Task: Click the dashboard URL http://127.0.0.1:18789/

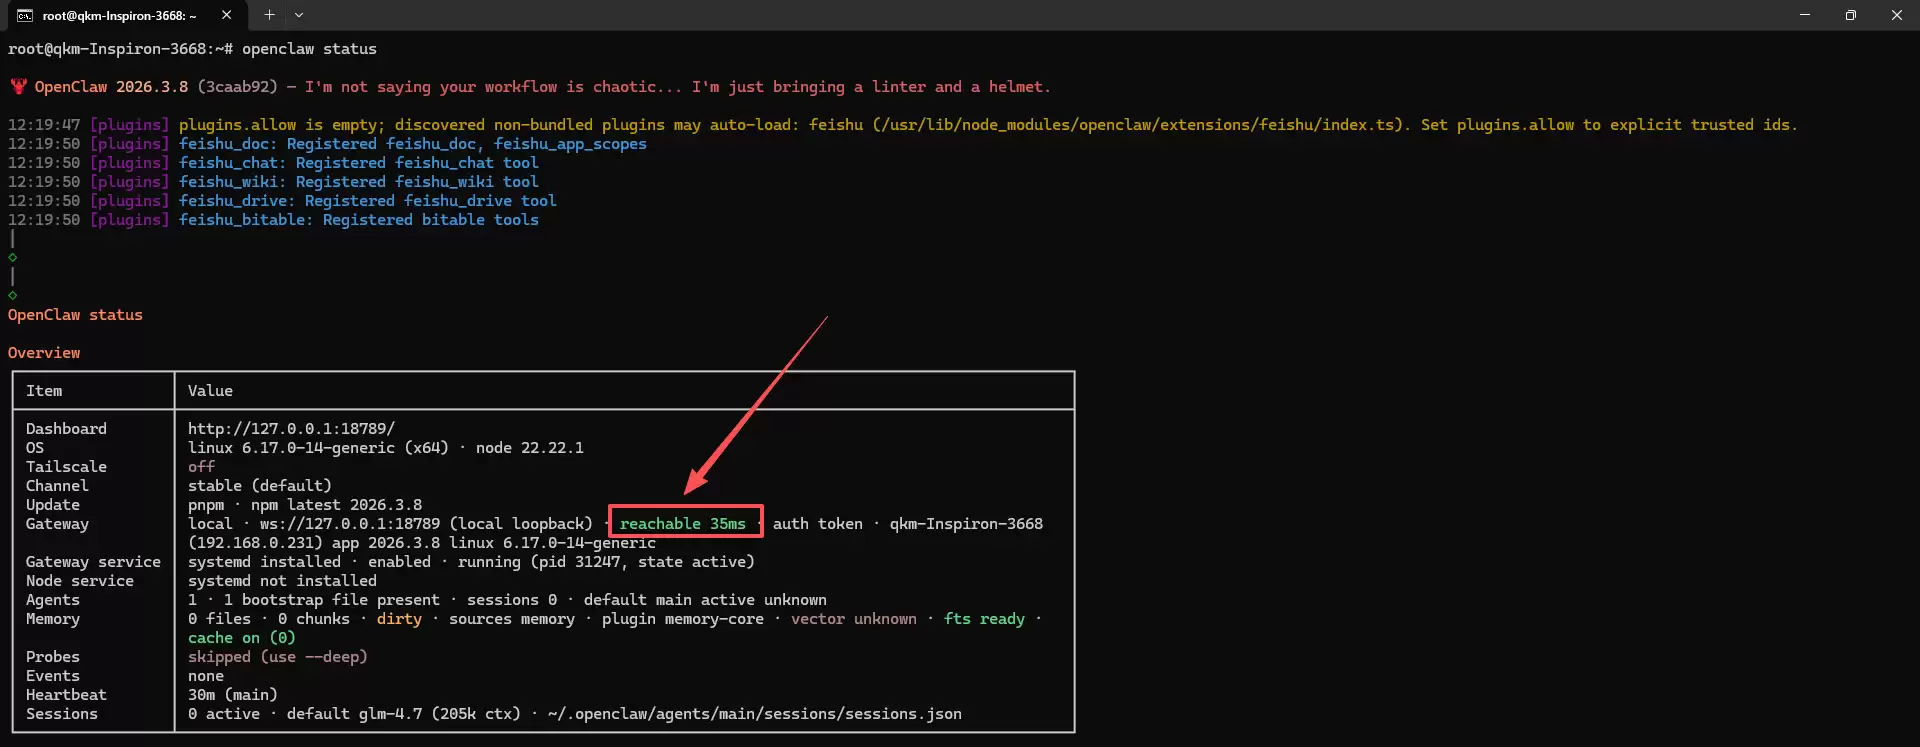Action: [x=291, y=429]
